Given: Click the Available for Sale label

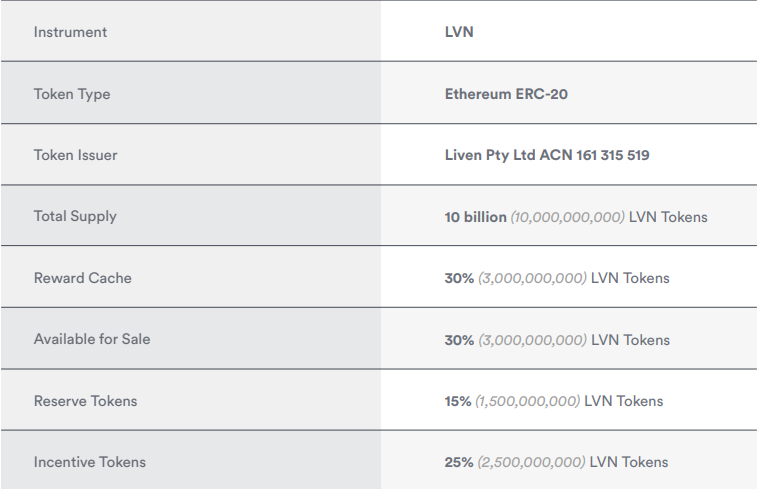Looking at the screenshot, I should point(92,339).
